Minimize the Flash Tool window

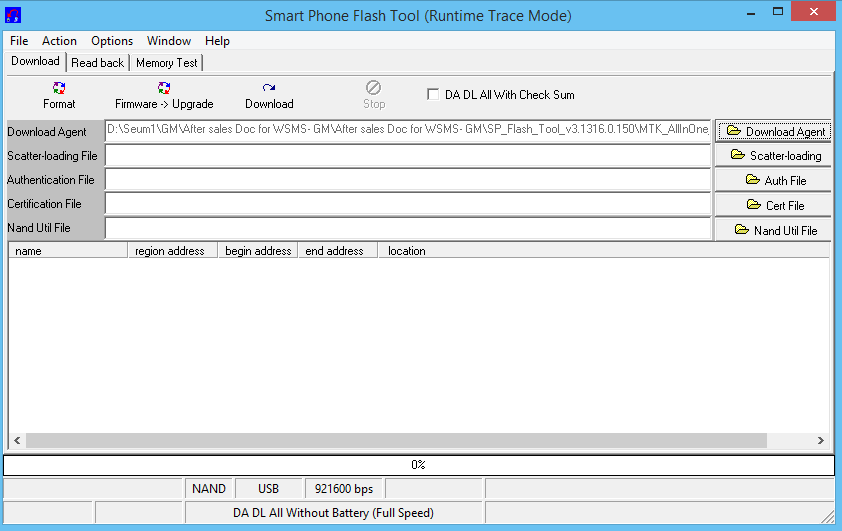(x=751, y=13)
